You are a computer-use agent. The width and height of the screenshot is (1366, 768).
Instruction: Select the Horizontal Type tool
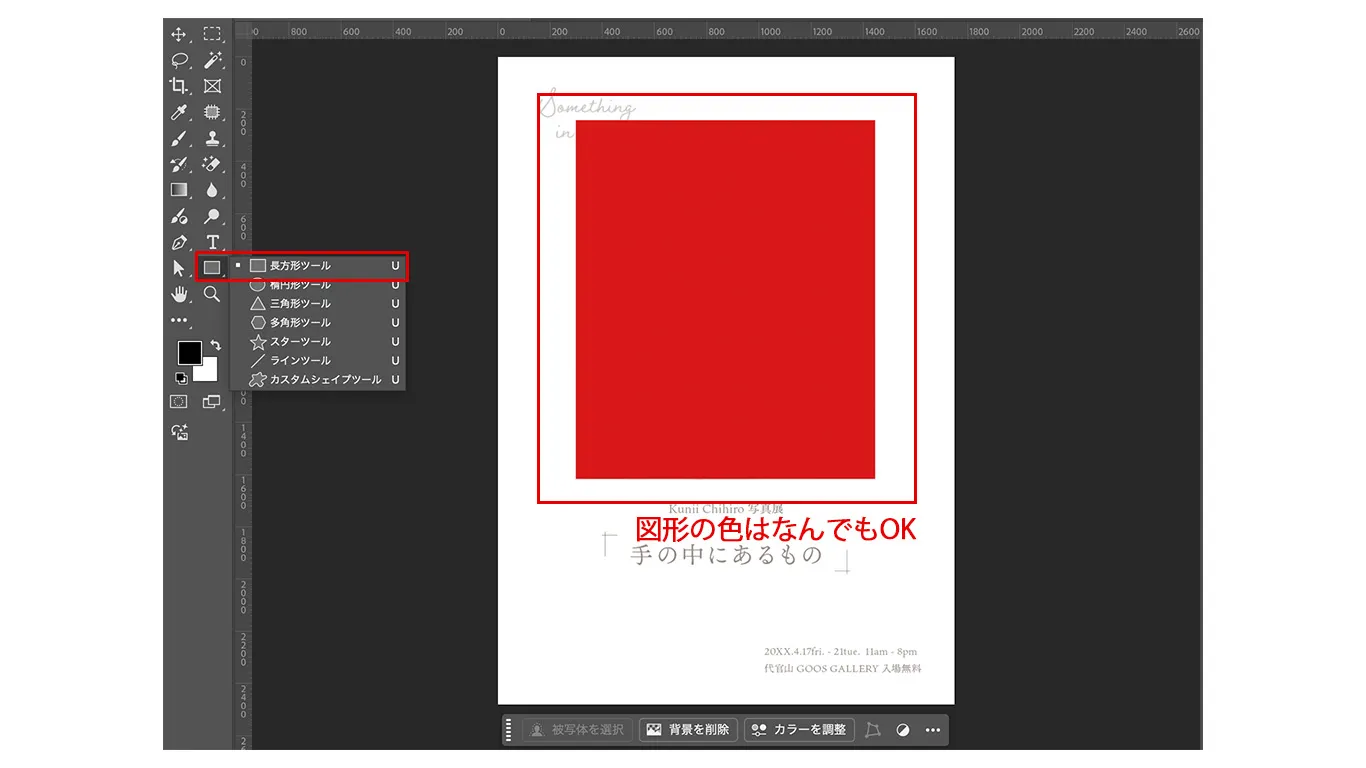coord(212,242)
